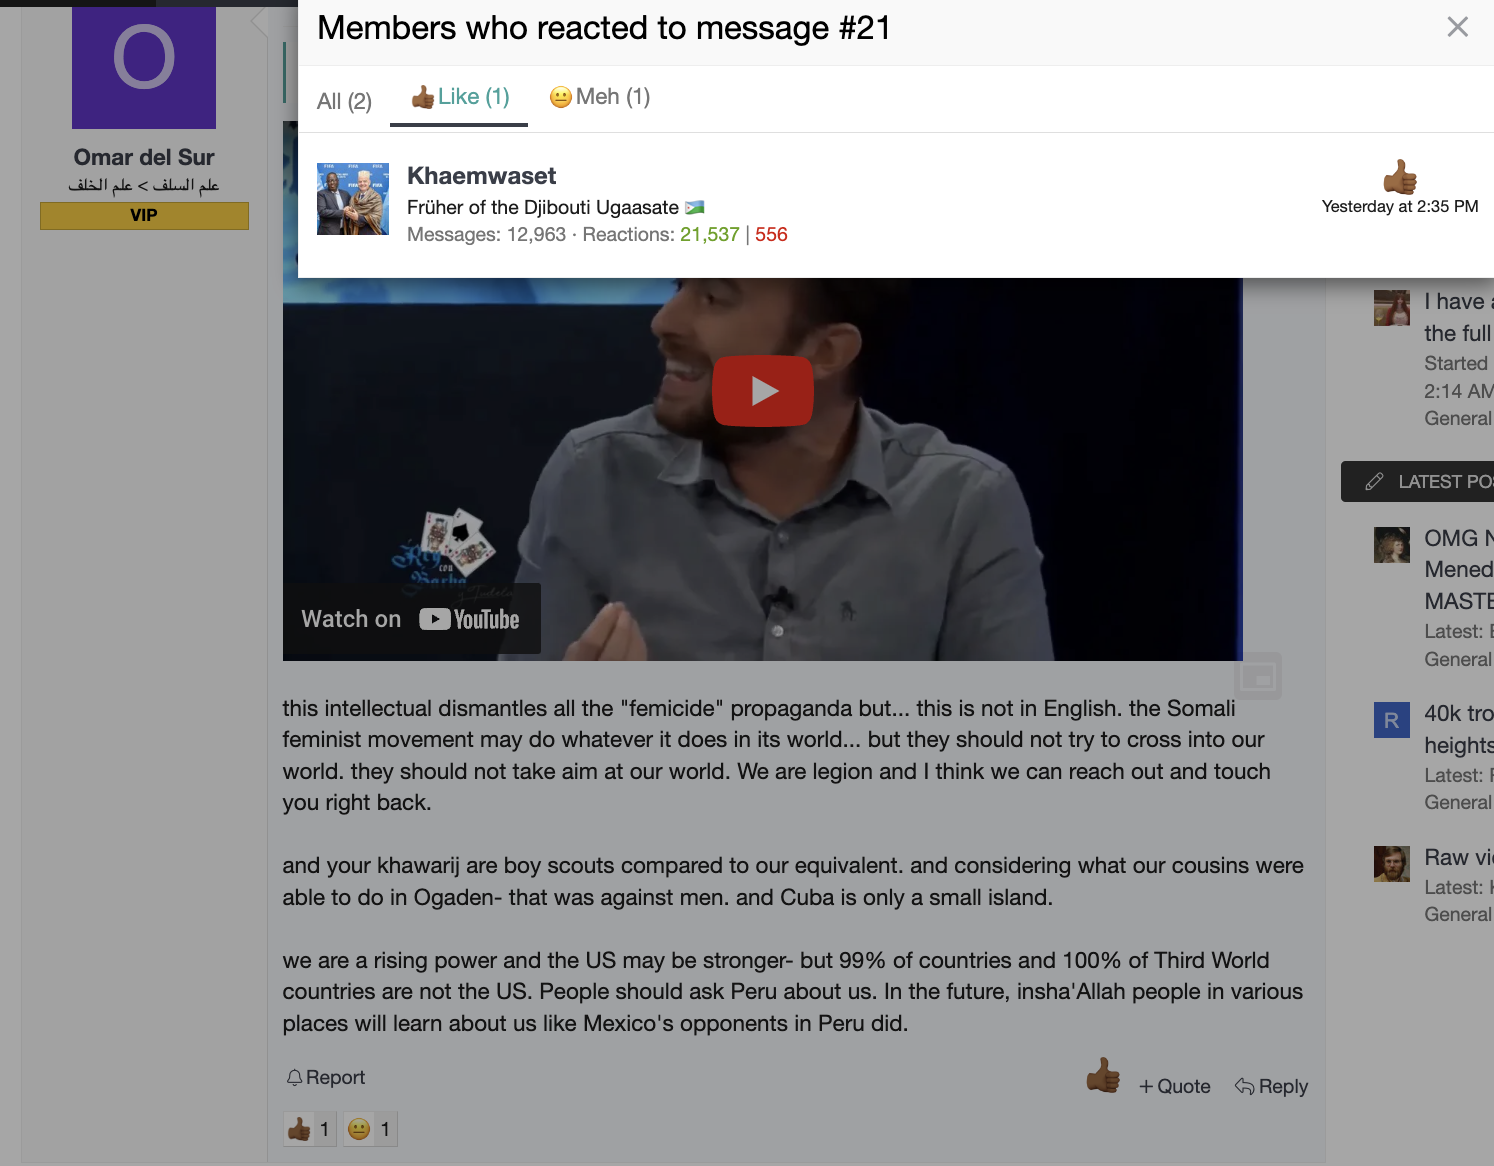Select the Meh (1) reactions tab
This screenshot has height=1166, width=1494.
(x=600, y=97)
